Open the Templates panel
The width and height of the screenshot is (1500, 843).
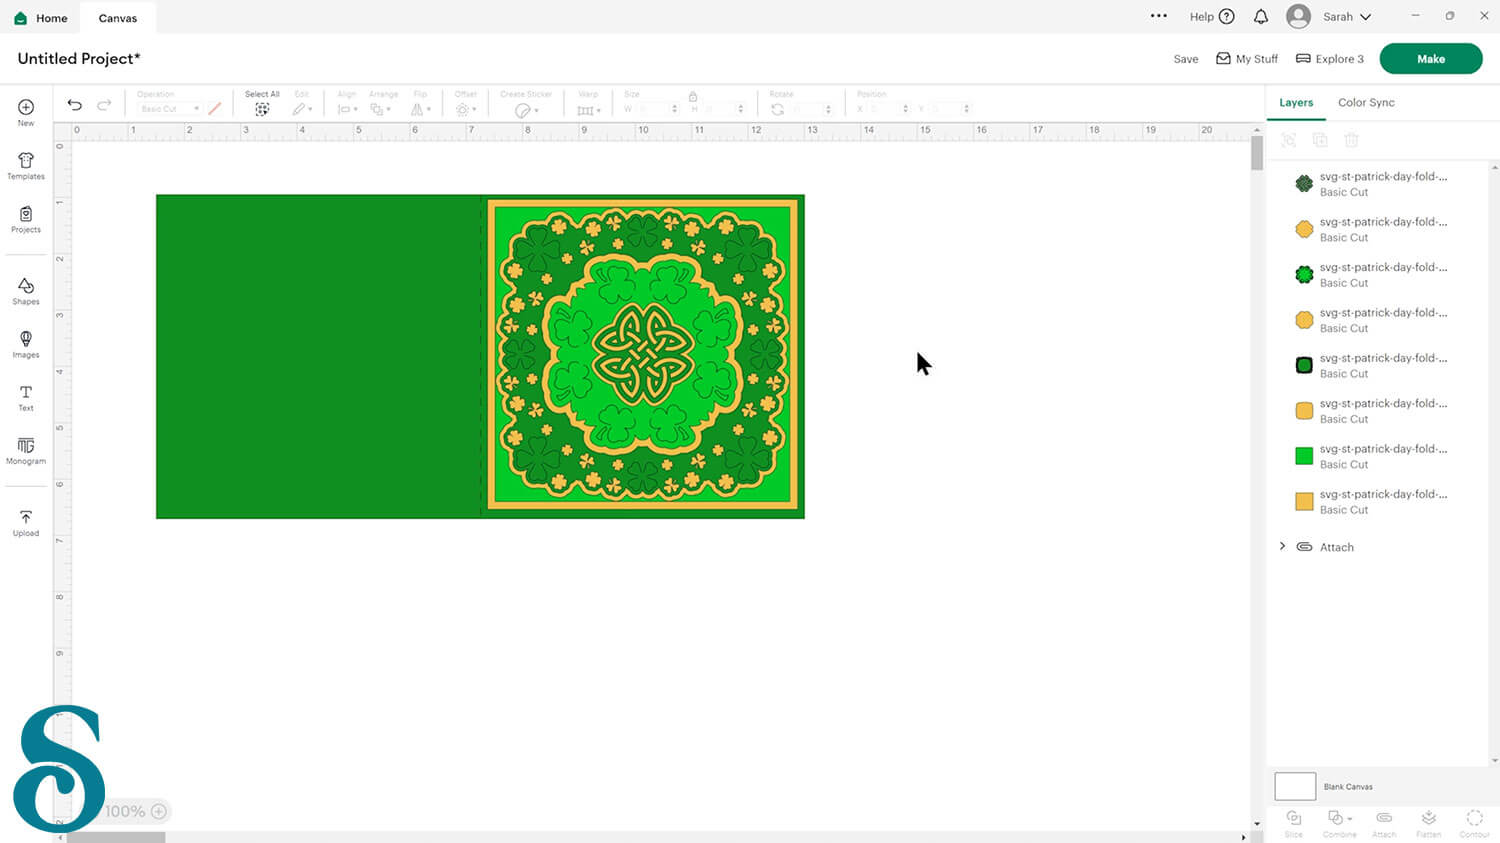pos(26,165)
